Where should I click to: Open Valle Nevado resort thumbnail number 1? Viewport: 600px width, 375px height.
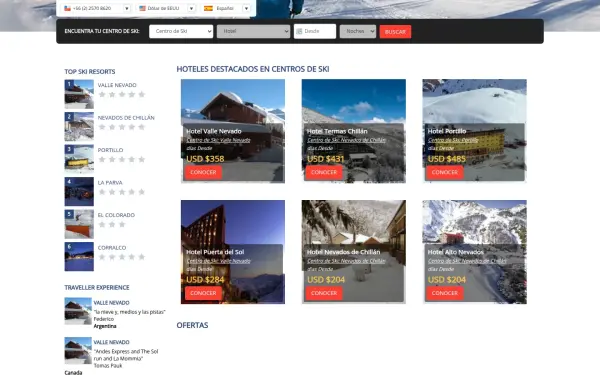tap(79, 94)
